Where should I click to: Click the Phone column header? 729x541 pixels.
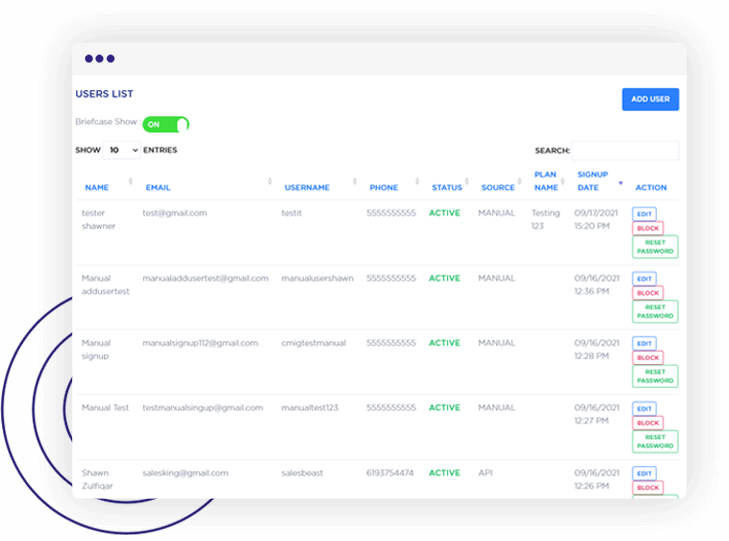coord(383,187)
